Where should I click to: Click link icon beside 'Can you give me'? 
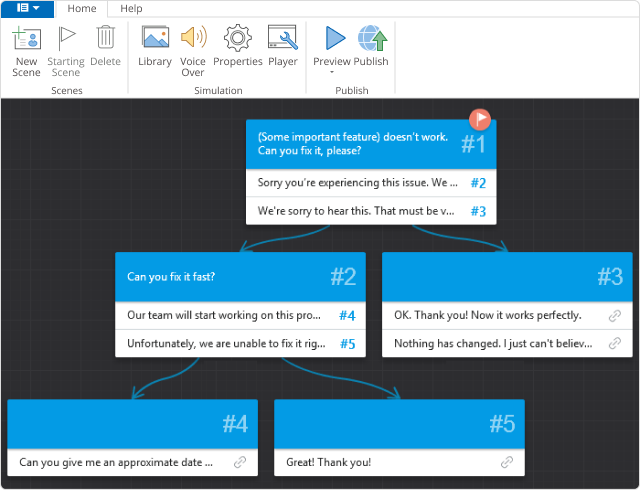coord(240,462)
